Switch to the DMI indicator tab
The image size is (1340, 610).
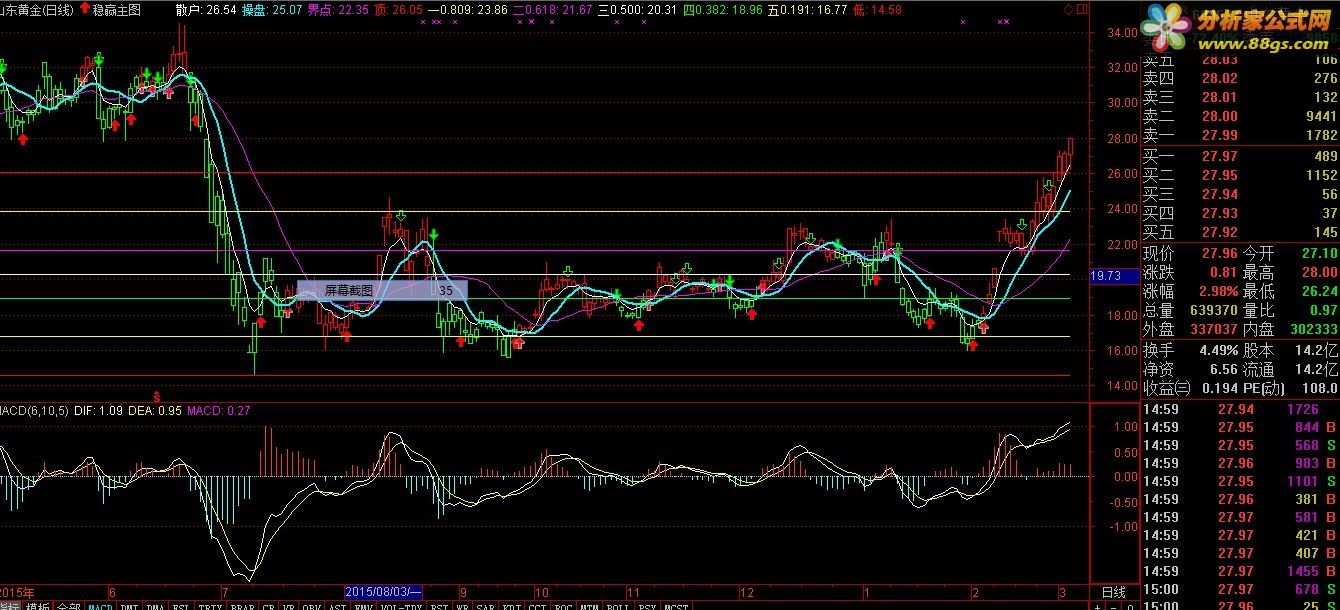129,606
